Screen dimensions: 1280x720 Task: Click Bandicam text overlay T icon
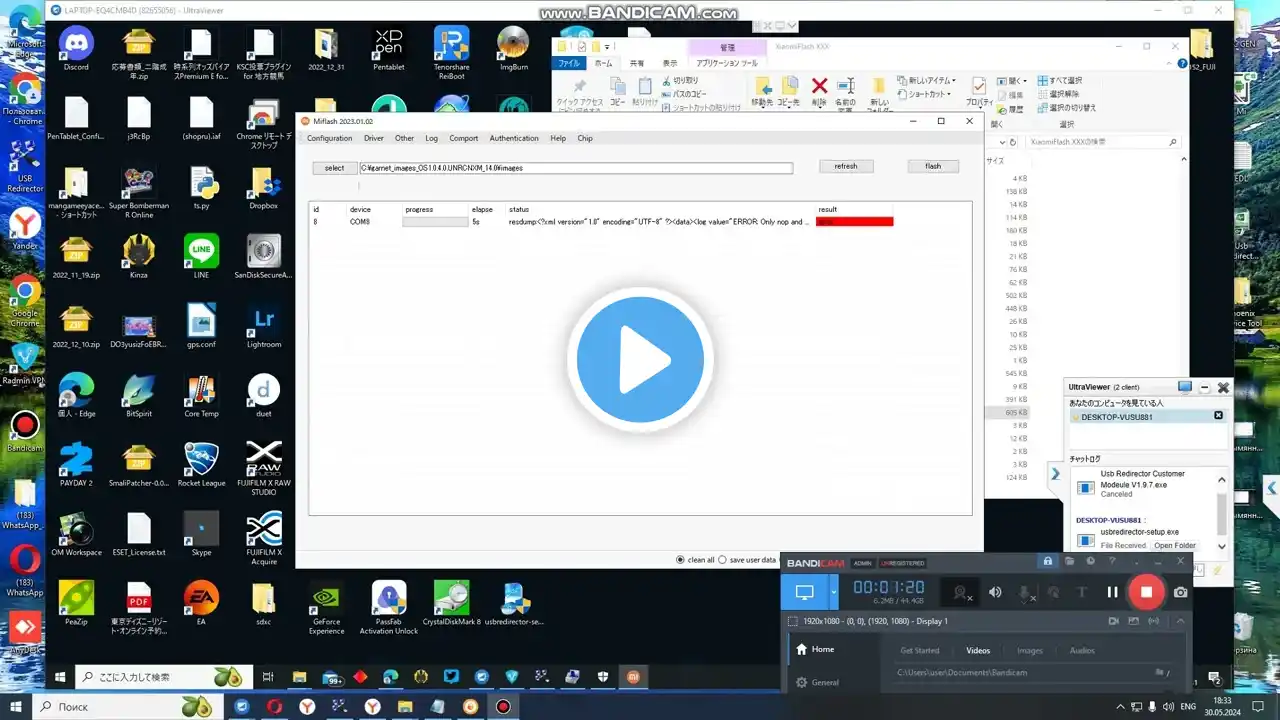click(1081, 592)
